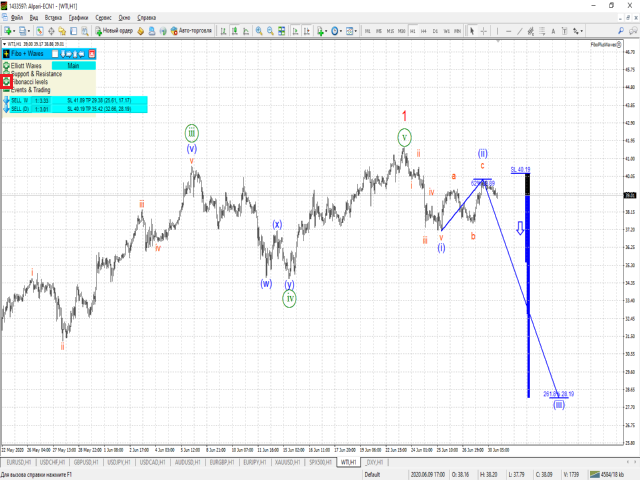Click the search magnifier icon
The image size is (640, 480).
621,31
